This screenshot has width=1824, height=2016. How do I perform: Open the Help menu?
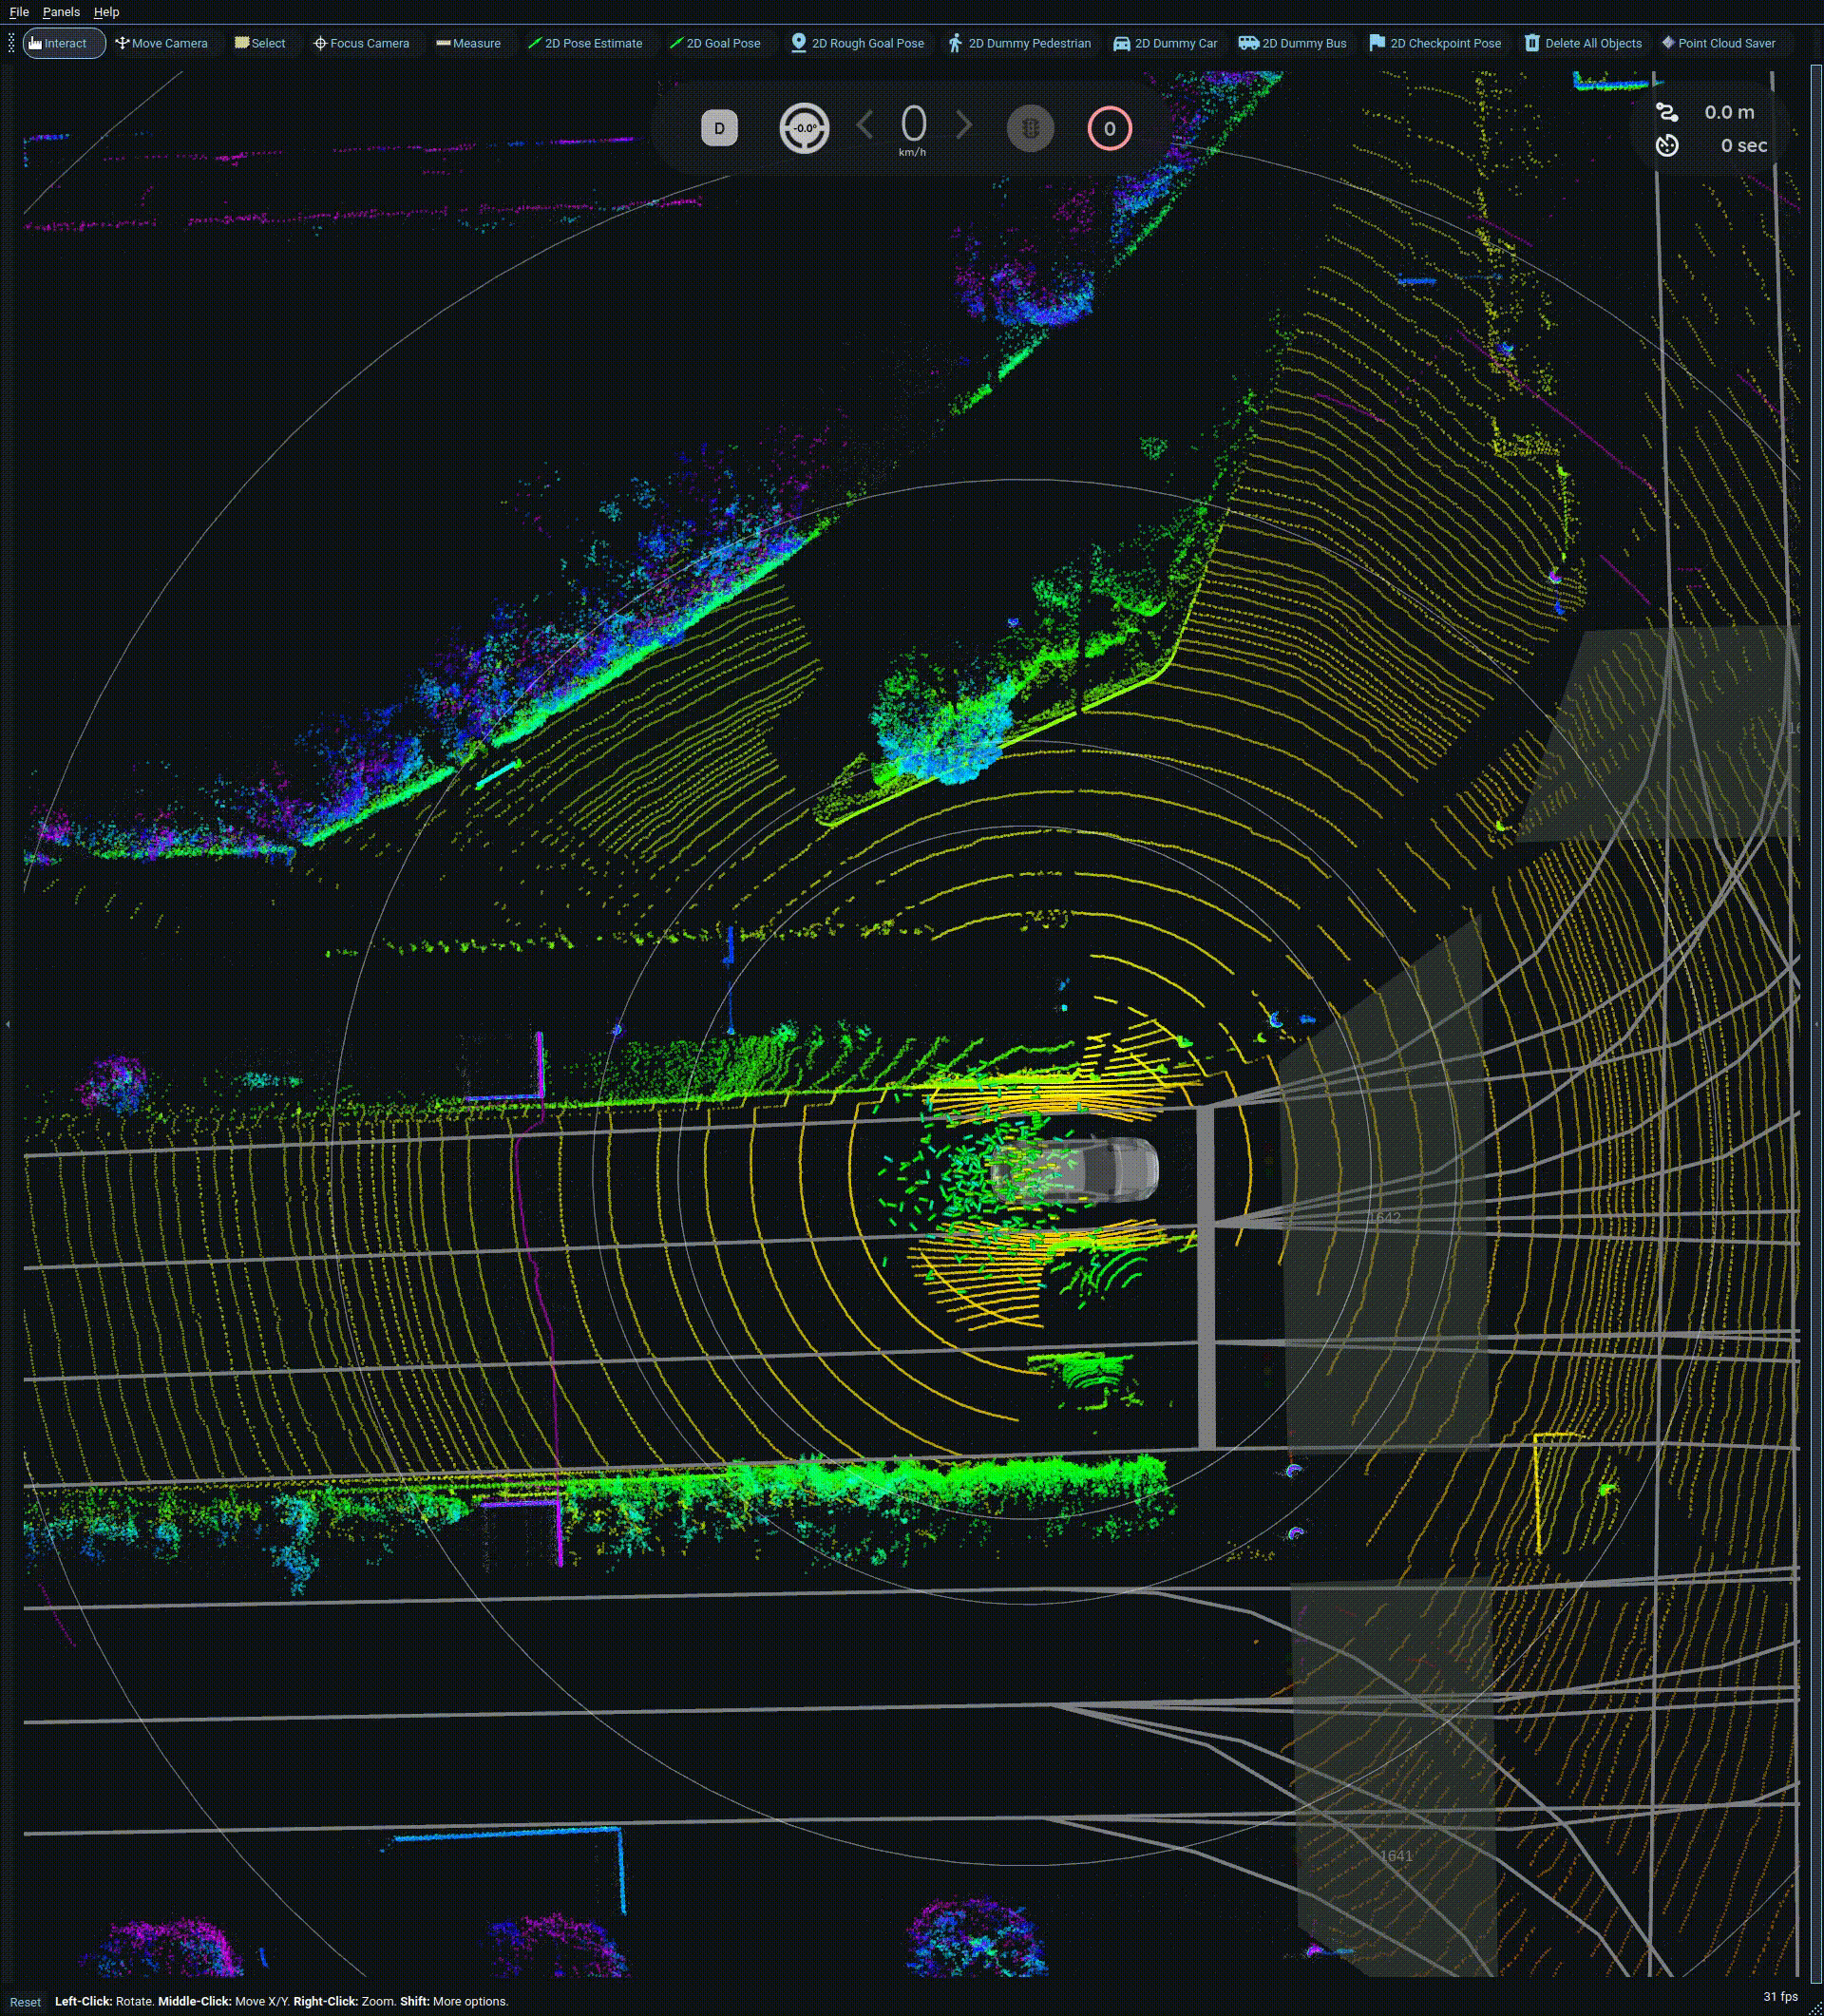tap(106, 12)
